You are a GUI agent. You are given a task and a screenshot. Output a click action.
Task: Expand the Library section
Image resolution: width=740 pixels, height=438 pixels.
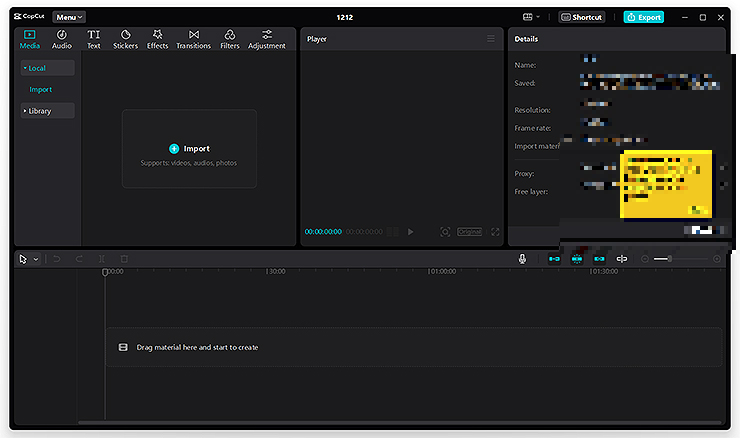pyautogui.click(x=47, y=111)
